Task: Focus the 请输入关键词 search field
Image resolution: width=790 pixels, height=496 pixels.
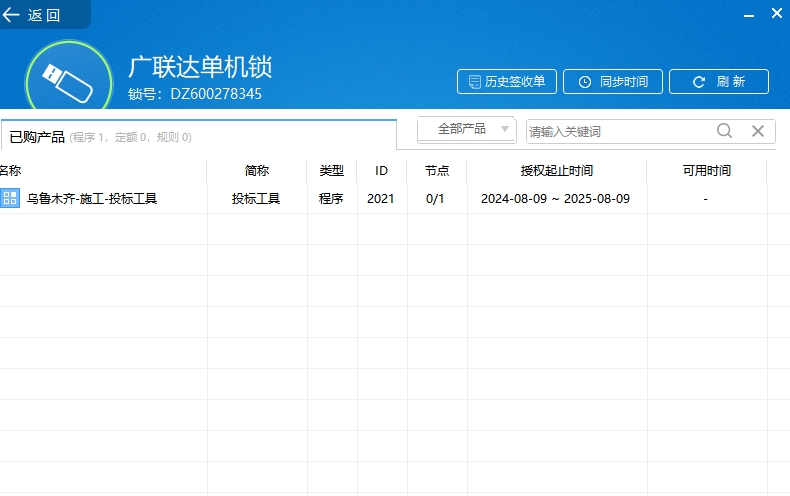Action: [x=620, y=132]
